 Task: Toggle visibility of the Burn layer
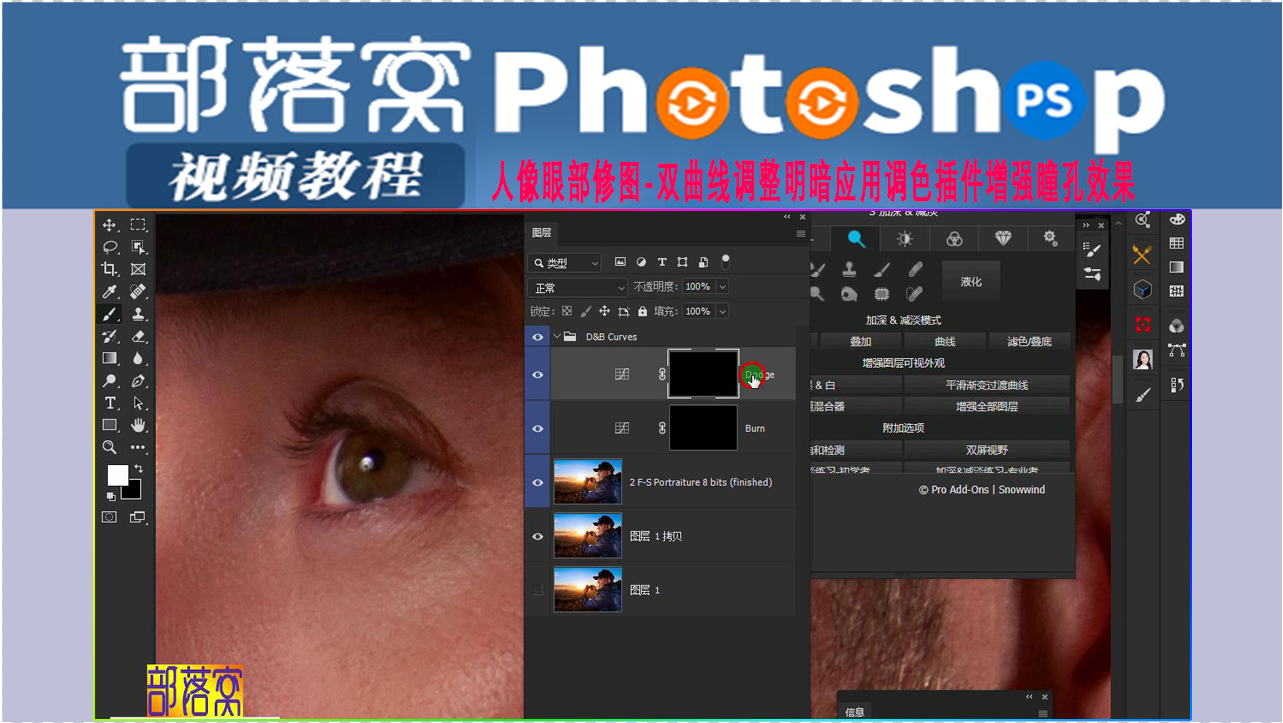coord(537,428)
